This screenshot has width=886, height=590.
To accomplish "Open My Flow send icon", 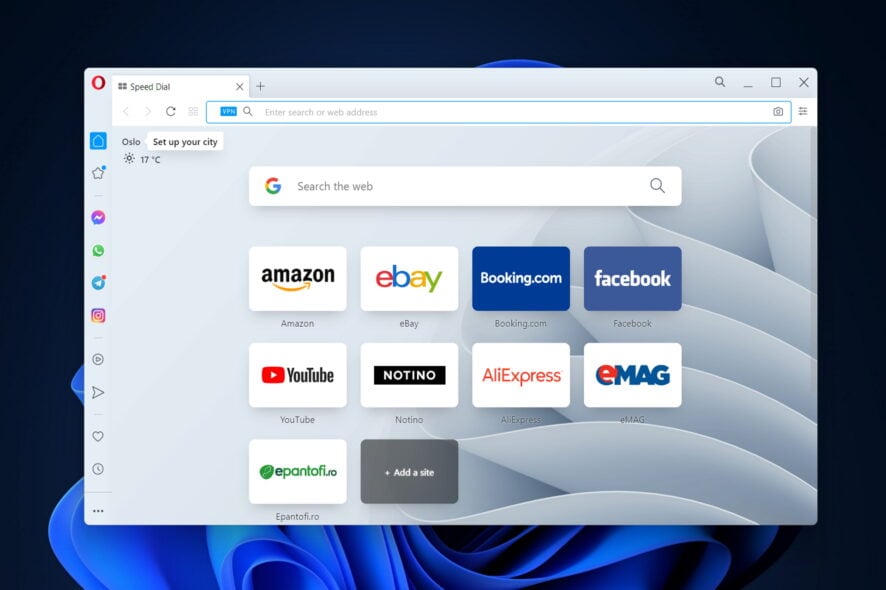I will (x=98, y=392).
